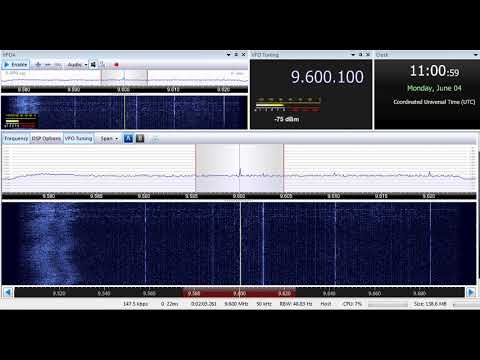The width and height of the screenshot is (480, 360).
Task: Switch to the Frequency tab
Action: point(16,138)
